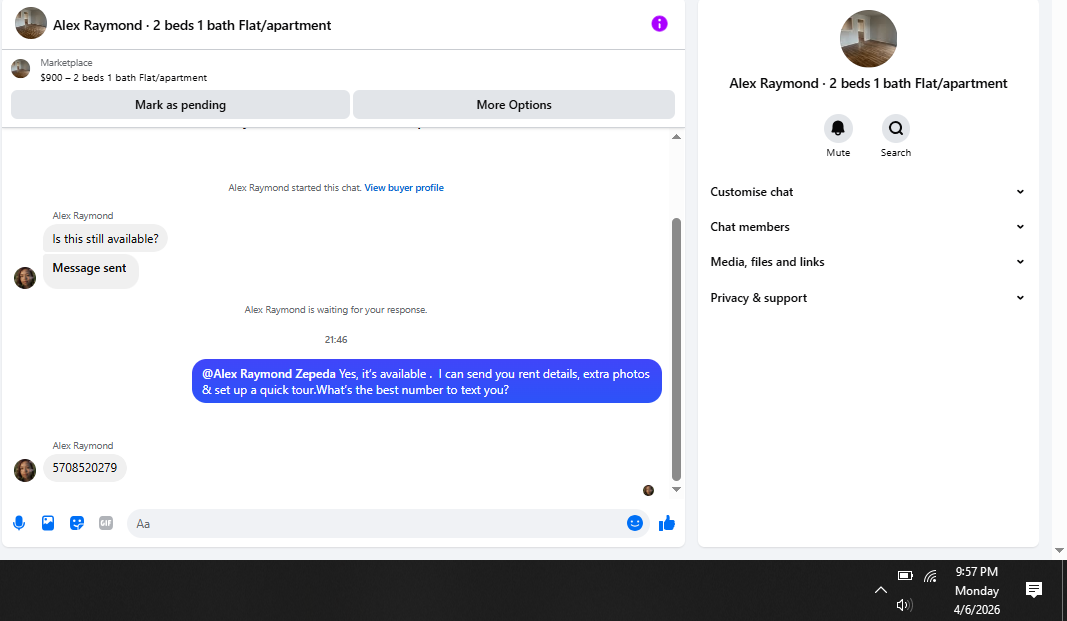This screenshot has width=1067, height=621.
Task: Click the info panel title text
Action: (x=868, y=83)
